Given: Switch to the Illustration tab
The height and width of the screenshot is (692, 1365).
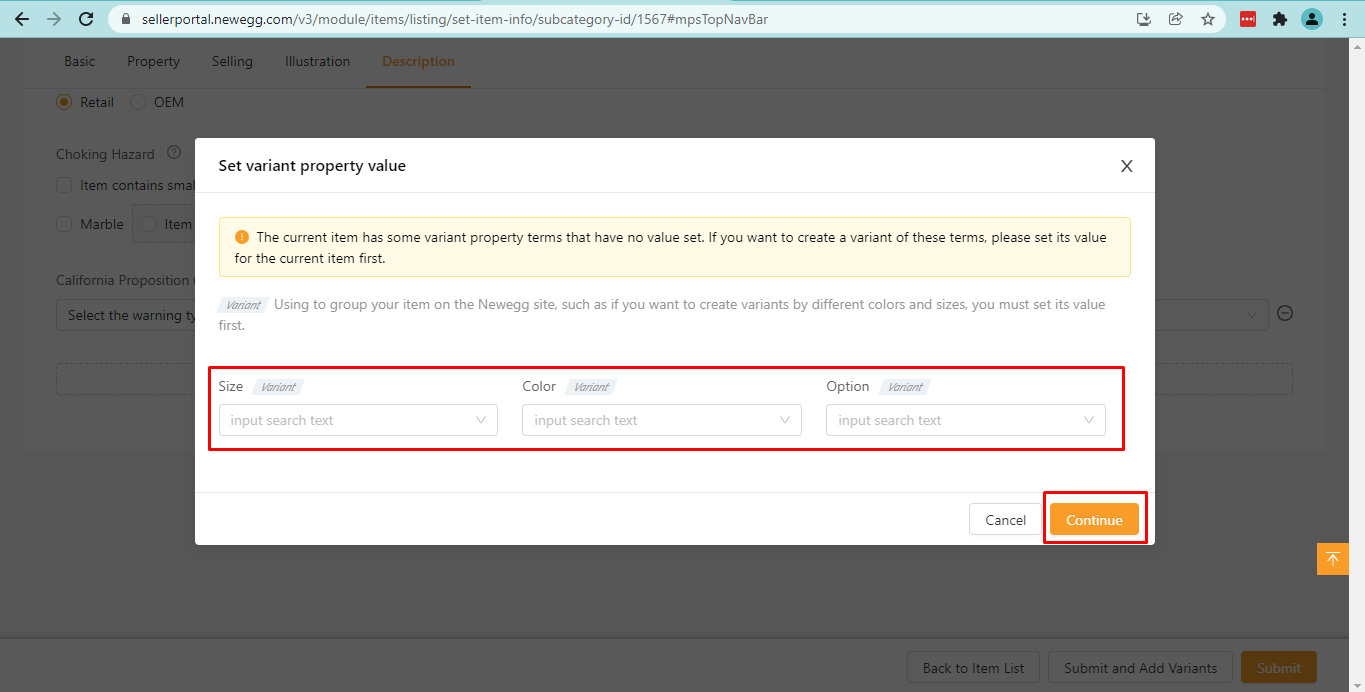Looking at the screenshot, I should pos(317,61).
